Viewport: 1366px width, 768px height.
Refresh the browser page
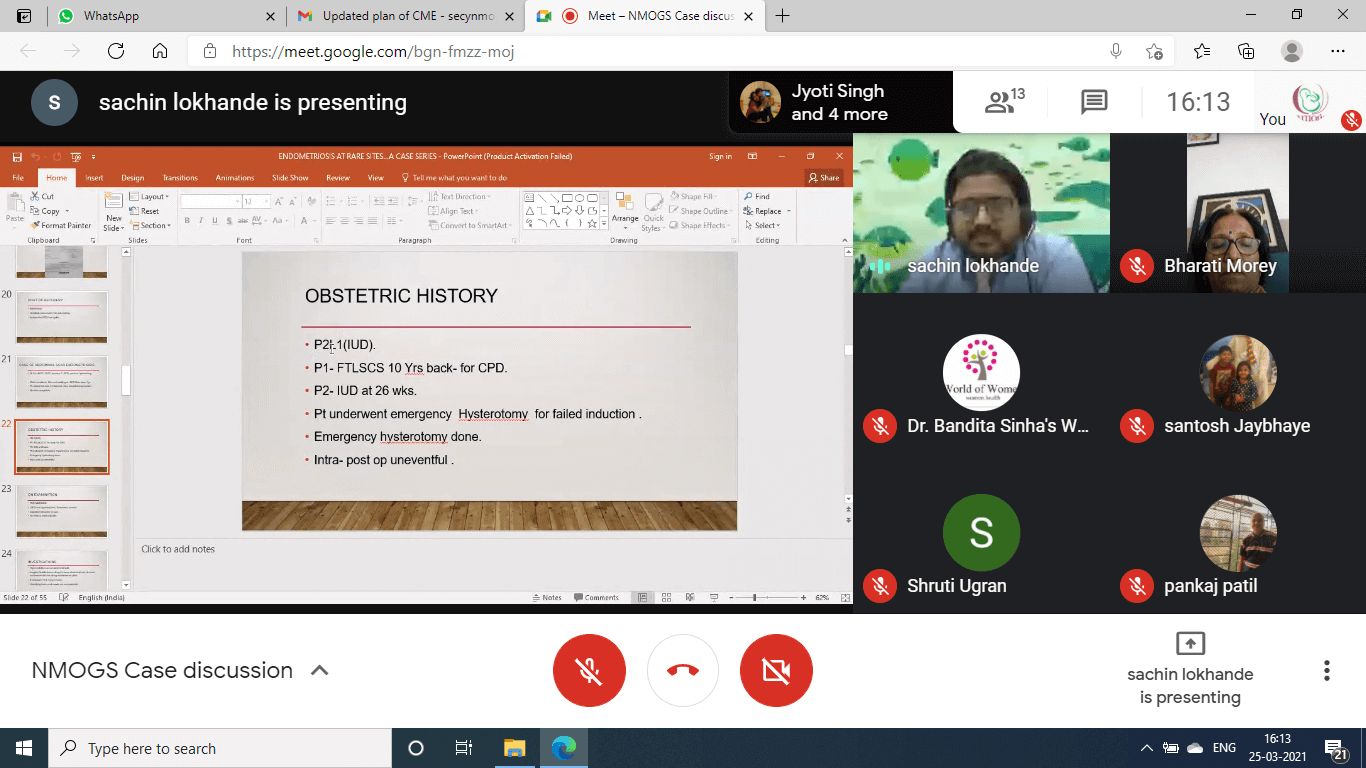tap(116, 51)
